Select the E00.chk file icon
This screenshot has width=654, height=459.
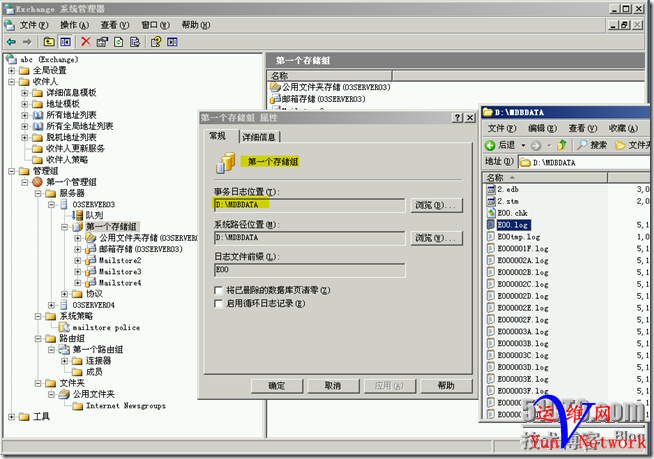click(491, 213)
